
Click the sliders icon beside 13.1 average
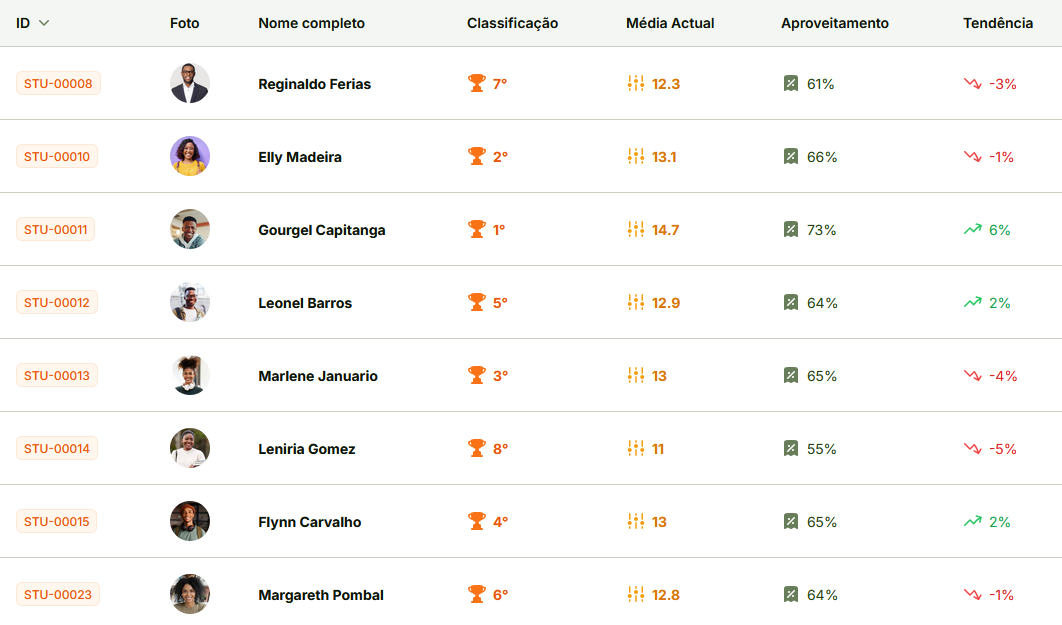[x=636, y=156]
